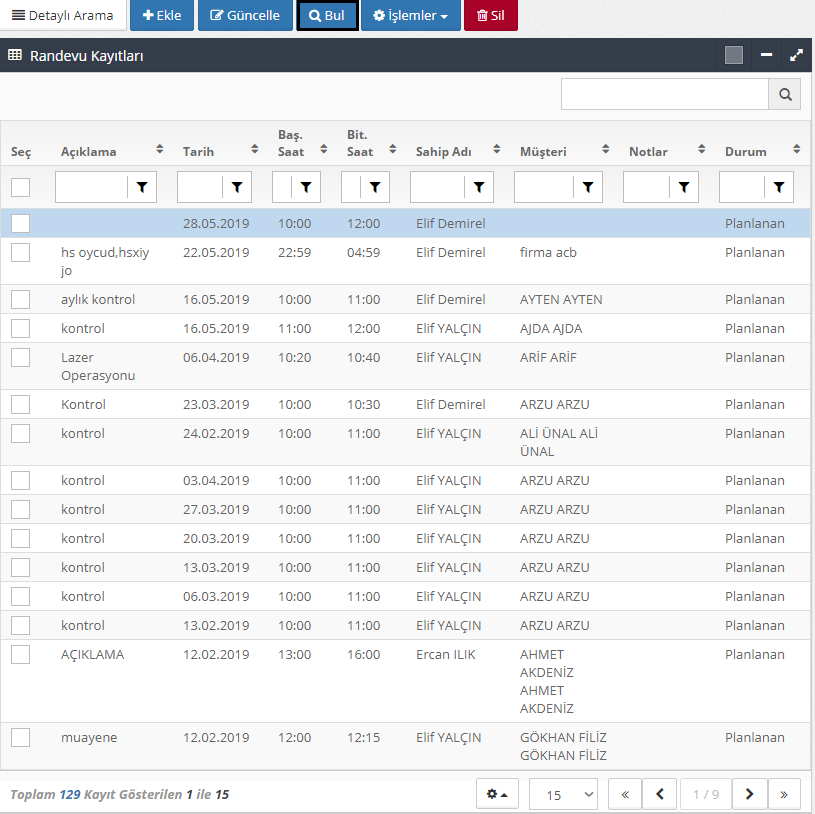This screenshot has width=815, height=814.
Task: Click the gray color square in the panel header
Action: pyautogui.click(x=734, y=56)
